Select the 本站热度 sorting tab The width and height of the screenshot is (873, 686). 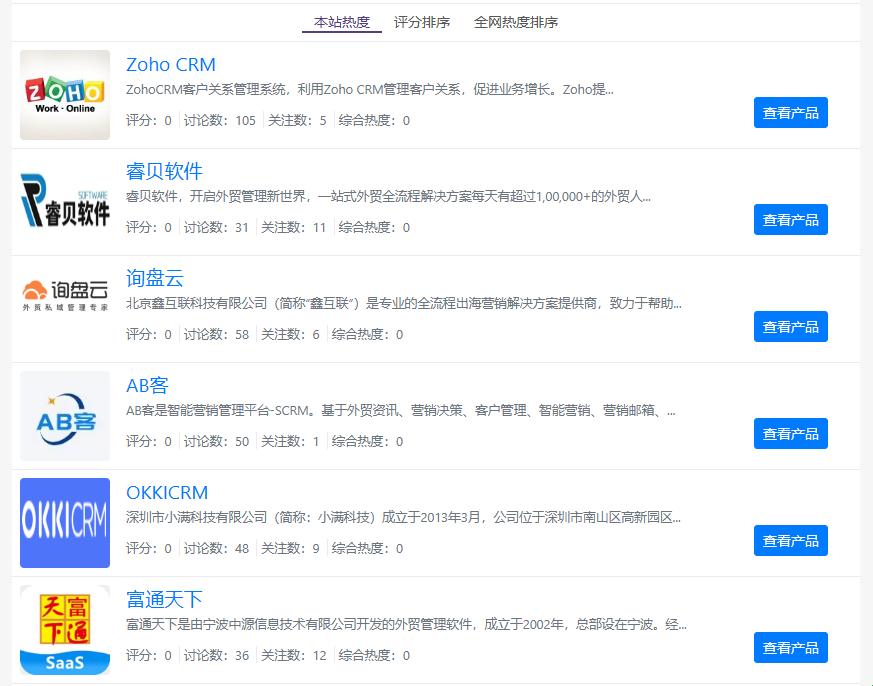click(x=342, y=22)
